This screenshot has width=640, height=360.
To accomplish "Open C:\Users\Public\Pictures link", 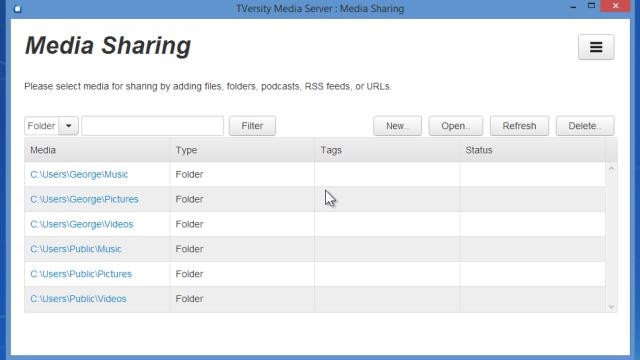I will pyautogui.click(x=81, y=274).
